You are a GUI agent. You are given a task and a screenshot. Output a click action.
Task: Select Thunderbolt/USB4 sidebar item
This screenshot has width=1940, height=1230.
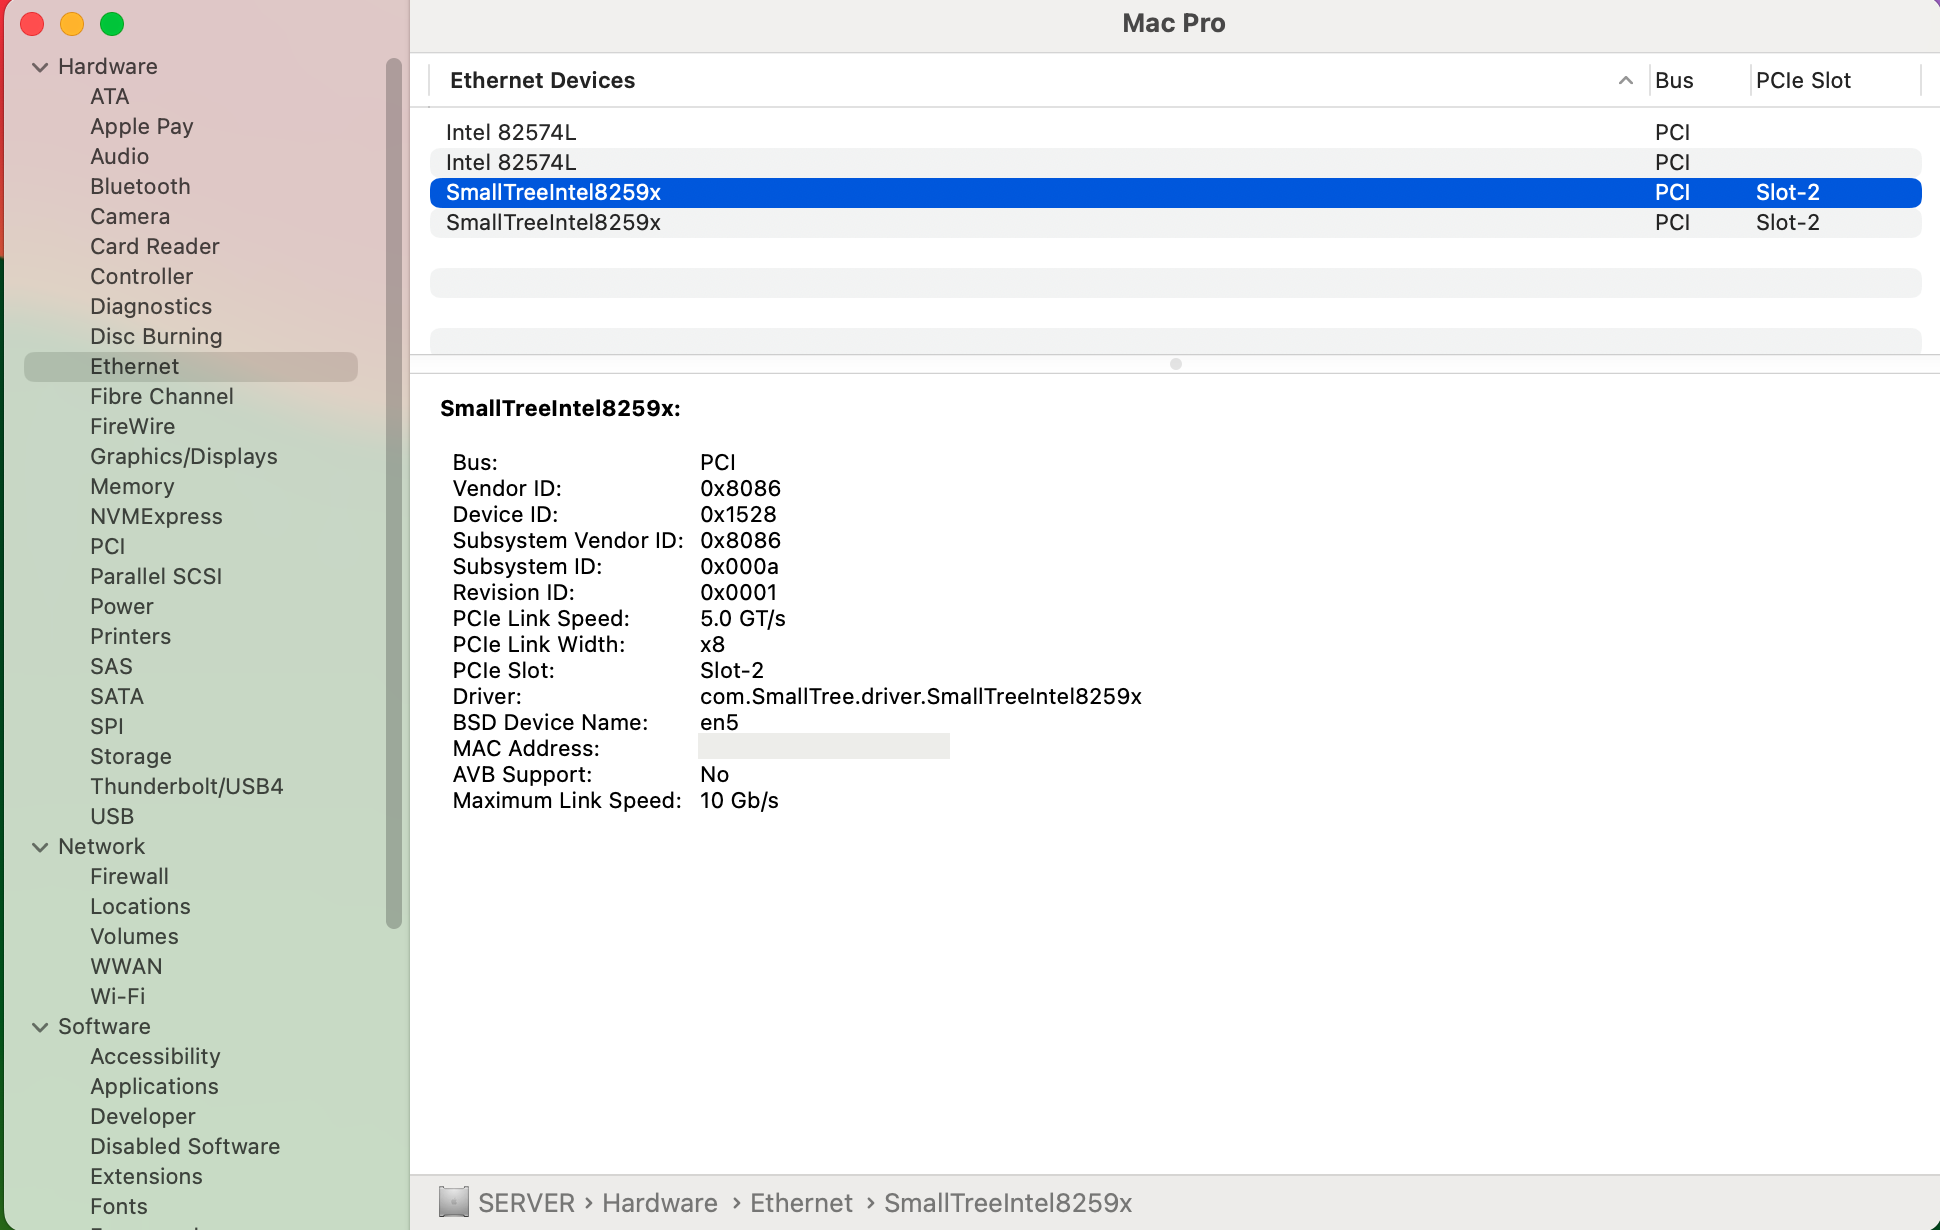[187, 787]
